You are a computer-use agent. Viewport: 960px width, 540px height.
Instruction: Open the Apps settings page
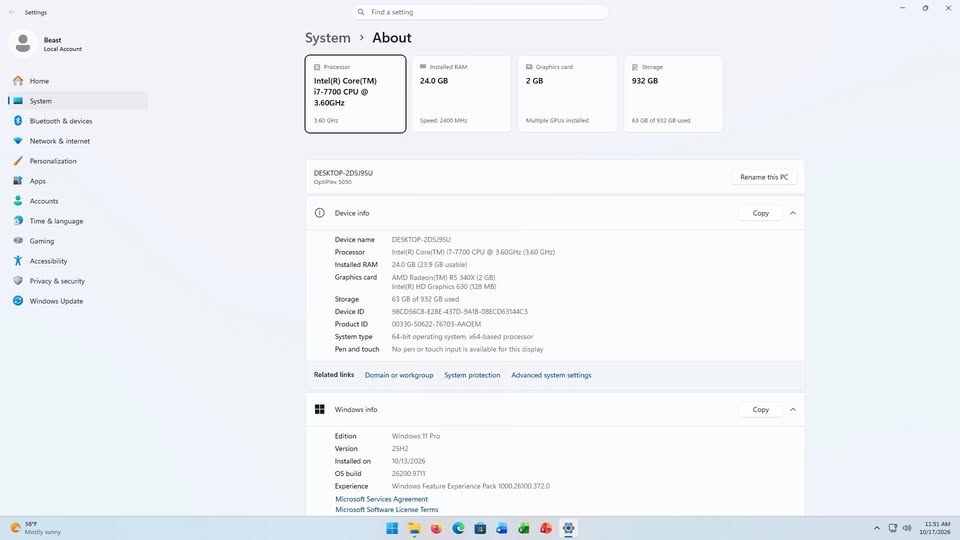coord(78,181)
